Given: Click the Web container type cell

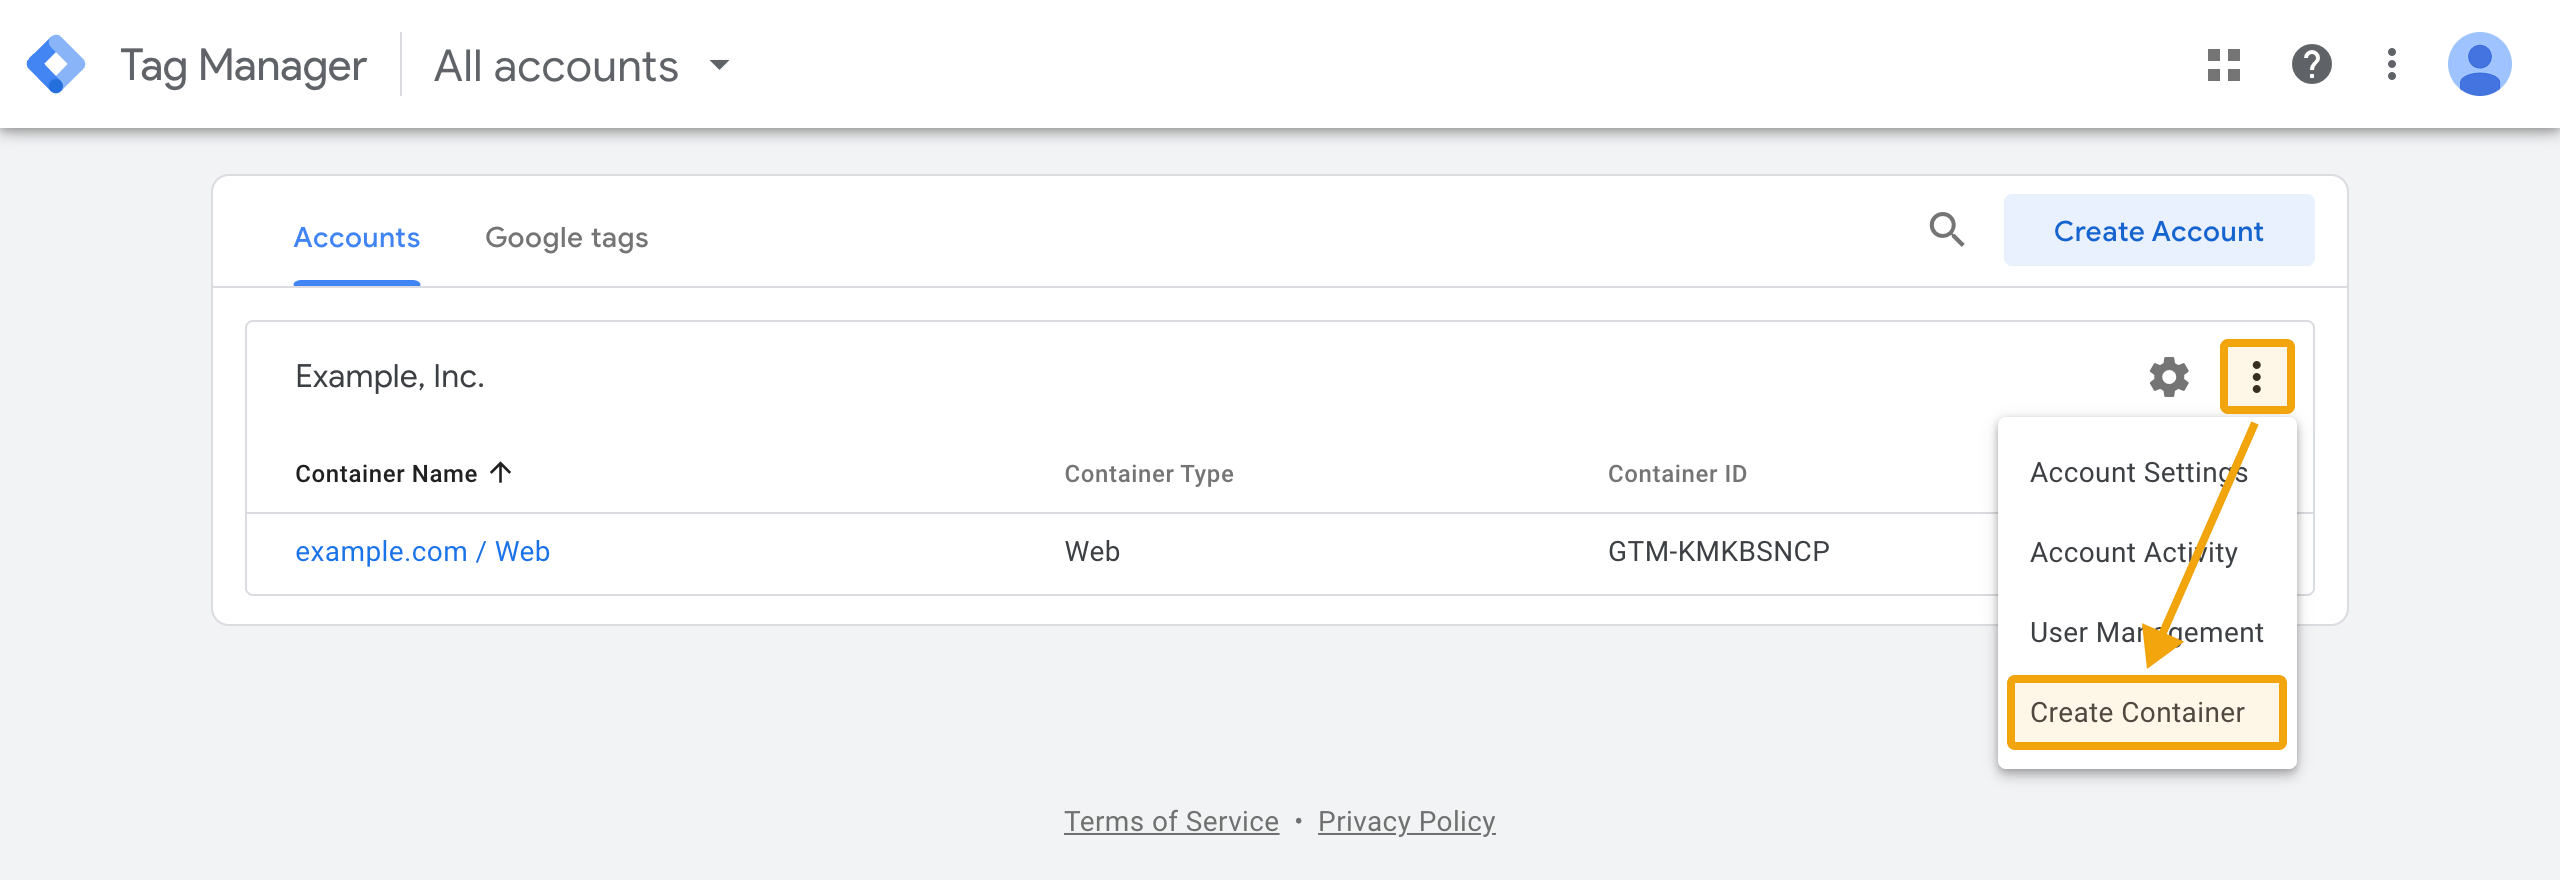Looking at the screenshot, I should pyautogui.click(x=1092, y=552).
